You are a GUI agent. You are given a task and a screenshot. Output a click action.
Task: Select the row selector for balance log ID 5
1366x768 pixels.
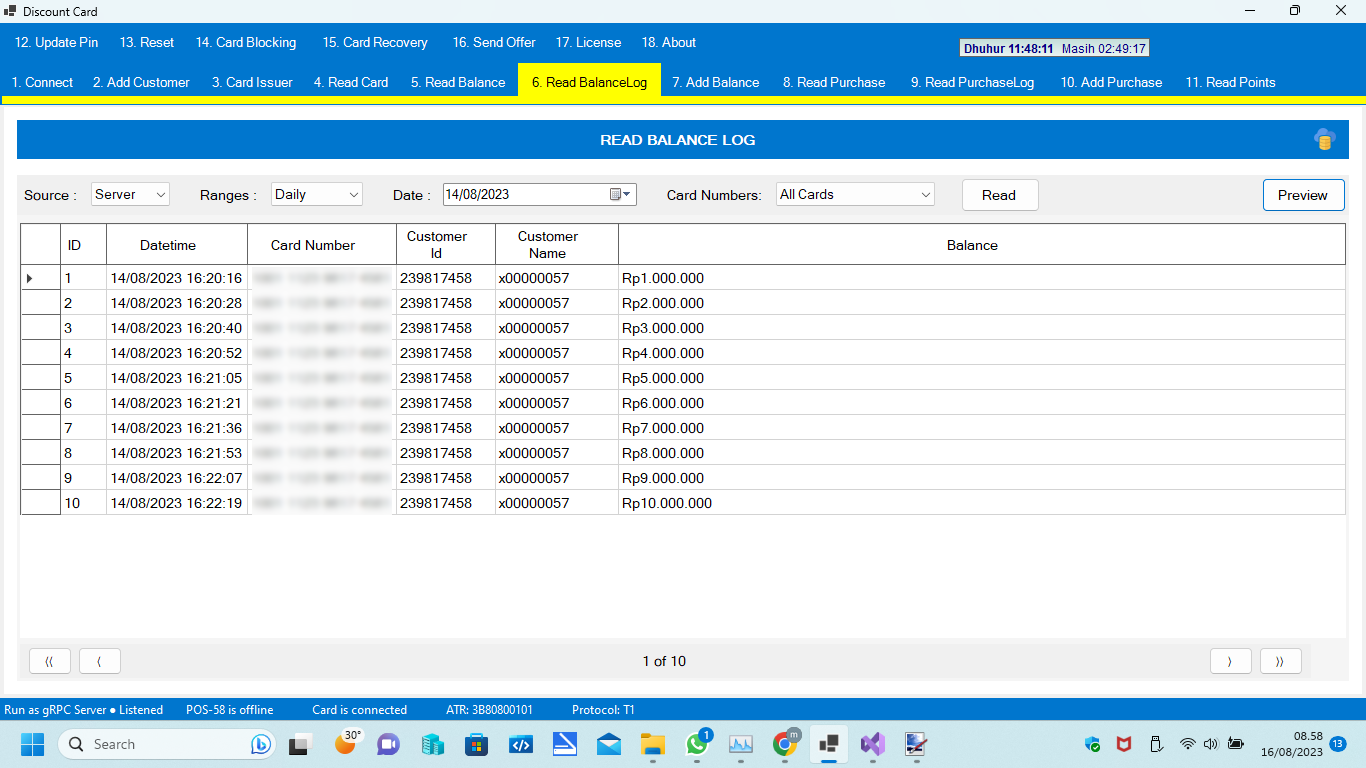coord(39,378)
